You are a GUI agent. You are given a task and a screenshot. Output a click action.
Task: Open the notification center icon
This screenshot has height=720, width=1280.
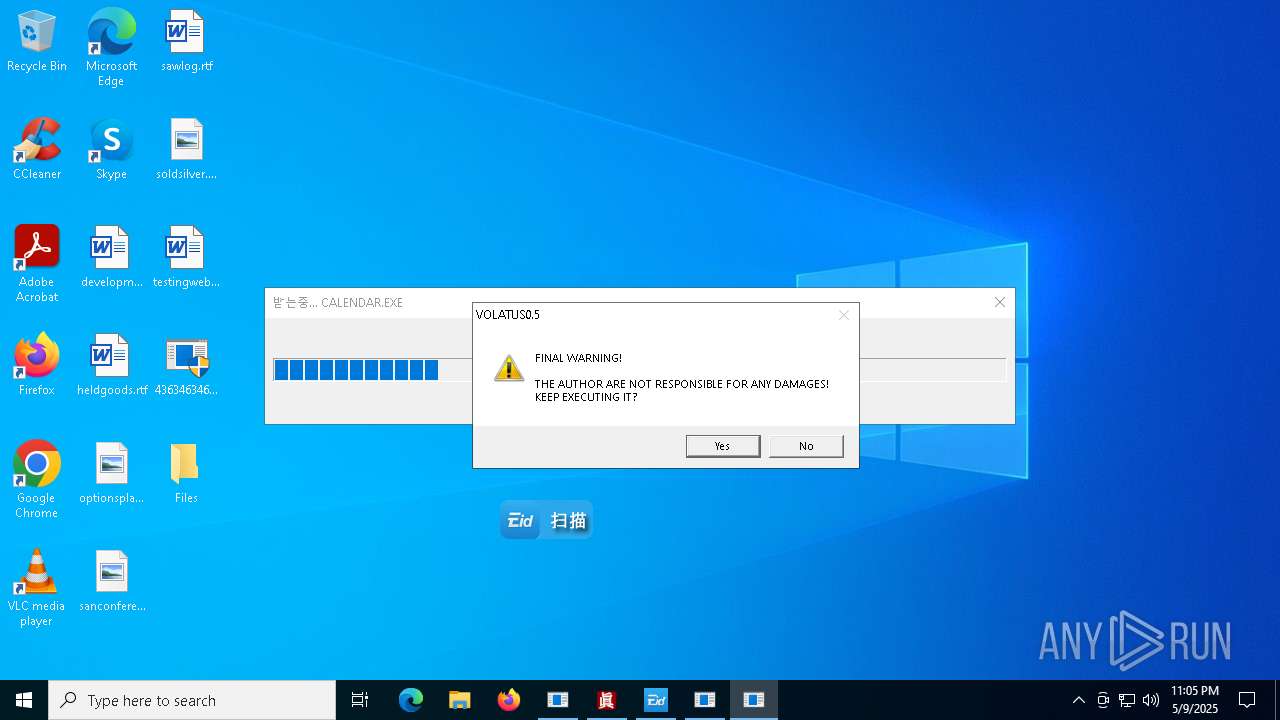[x=1247, y=700]
